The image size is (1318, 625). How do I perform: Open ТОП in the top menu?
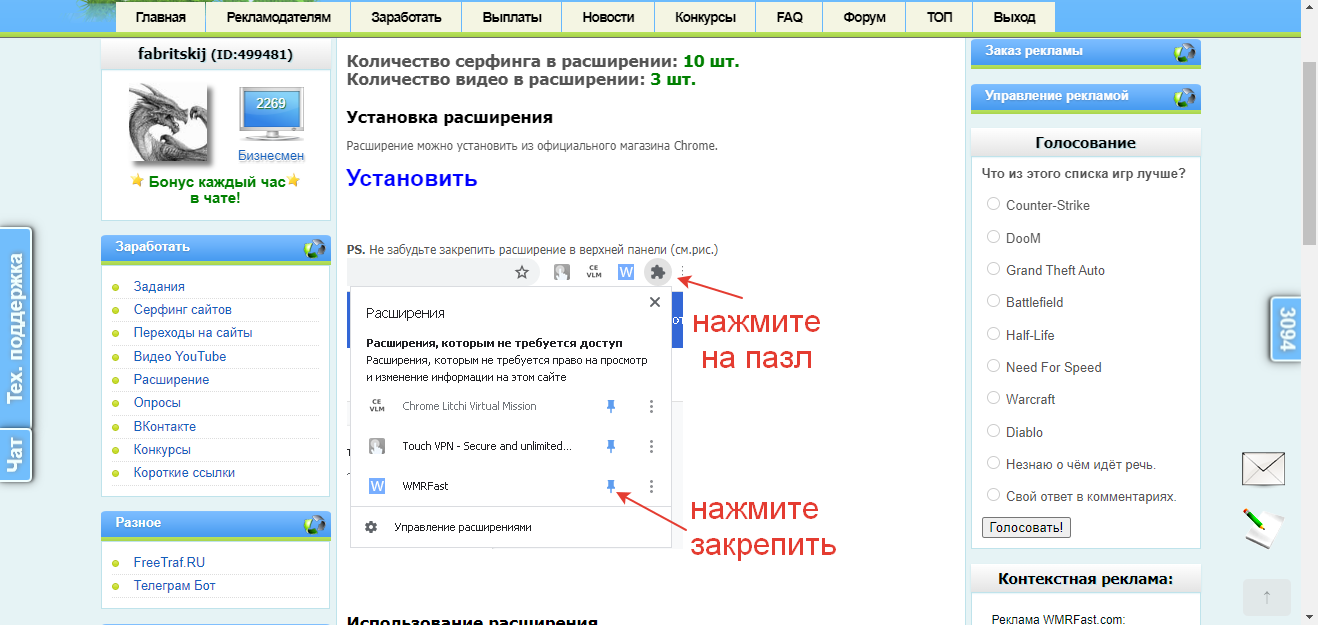tap(940, 17)
